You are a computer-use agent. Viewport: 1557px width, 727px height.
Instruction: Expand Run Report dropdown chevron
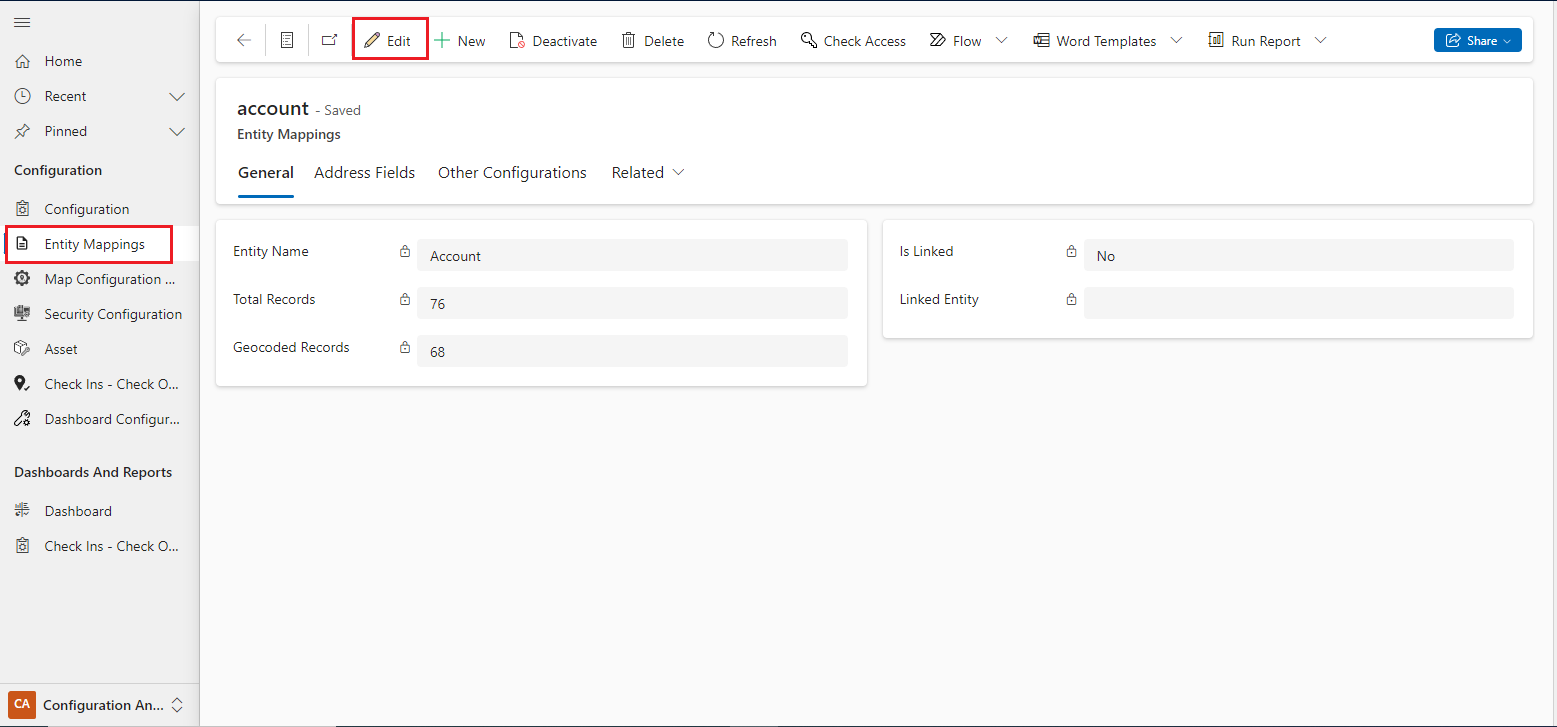coord(1320,41)
